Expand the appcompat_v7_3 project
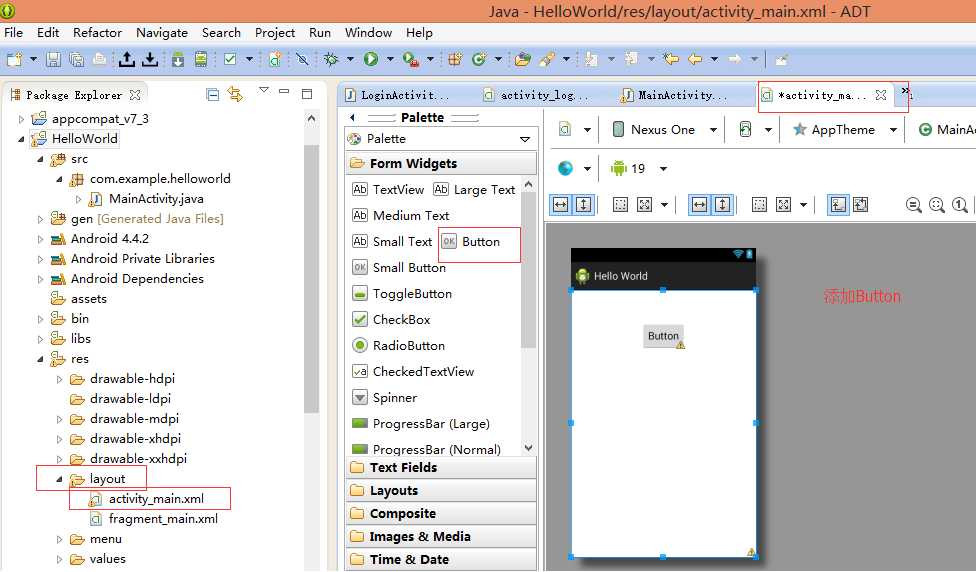 [x=21, y=119]
